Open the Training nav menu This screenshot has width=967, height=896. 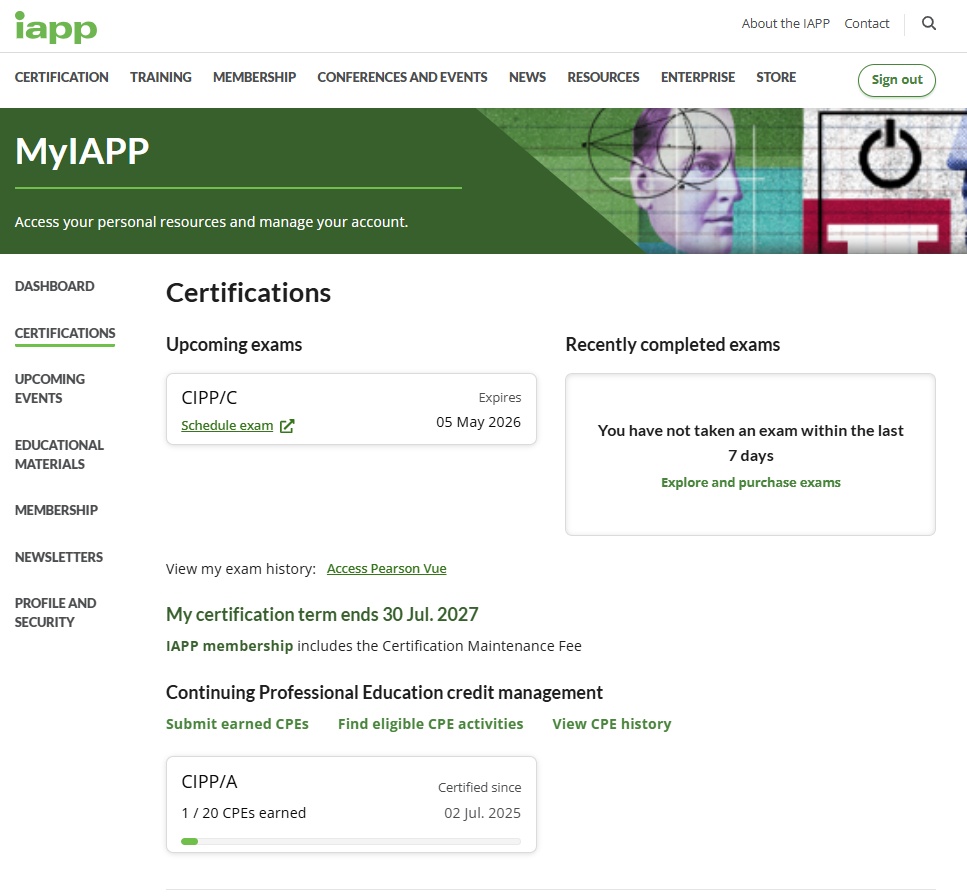pyautogui.click(x=160, y=78)
